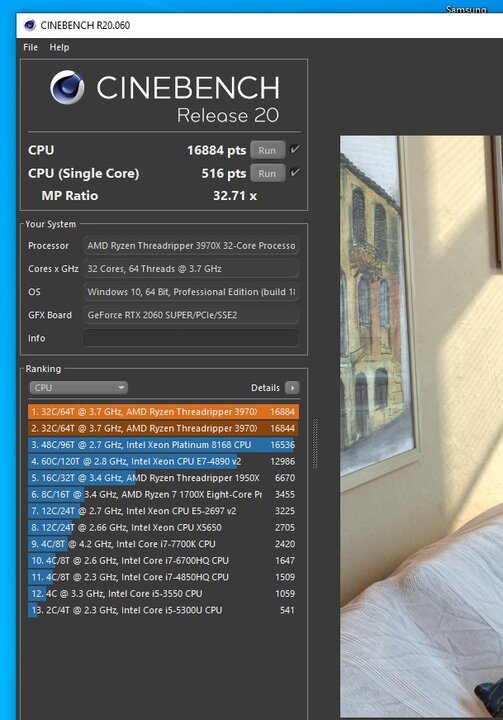Toggle the CPU test checkbox
503x720 pixels.
(x=295, y=149)
